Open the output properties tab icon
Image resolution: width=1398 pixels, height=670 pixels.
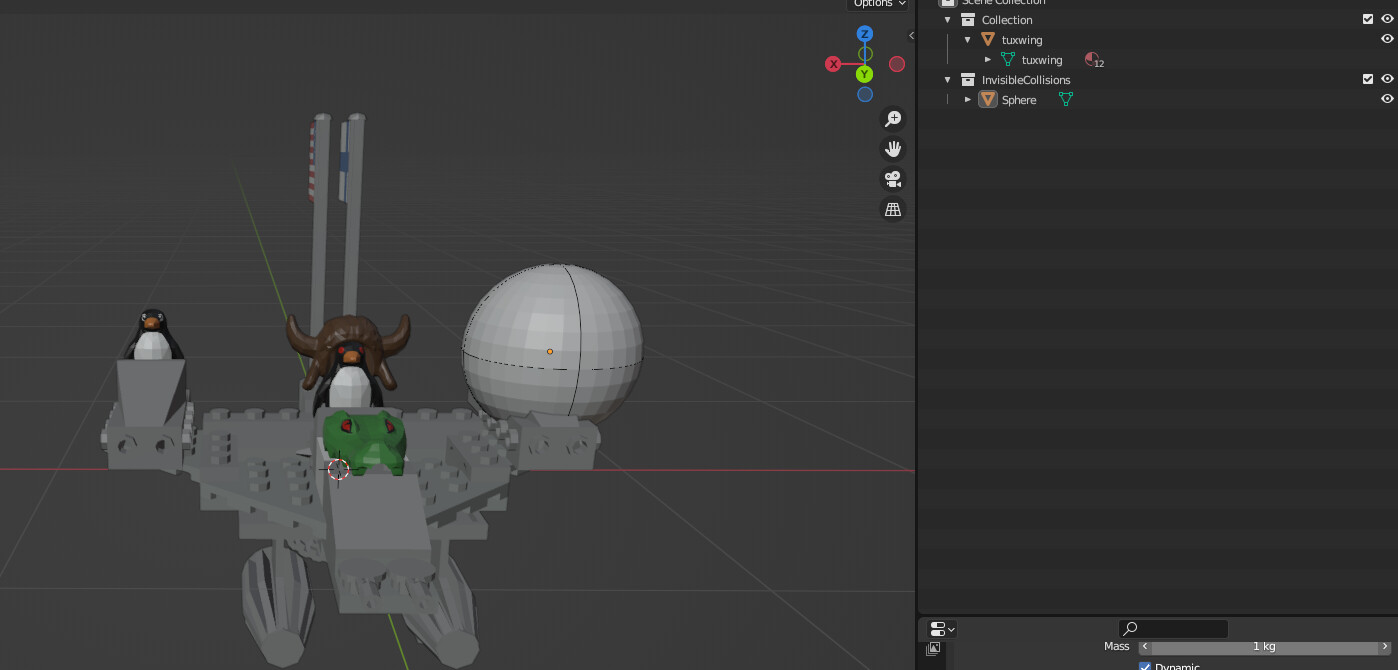[933, 649]
